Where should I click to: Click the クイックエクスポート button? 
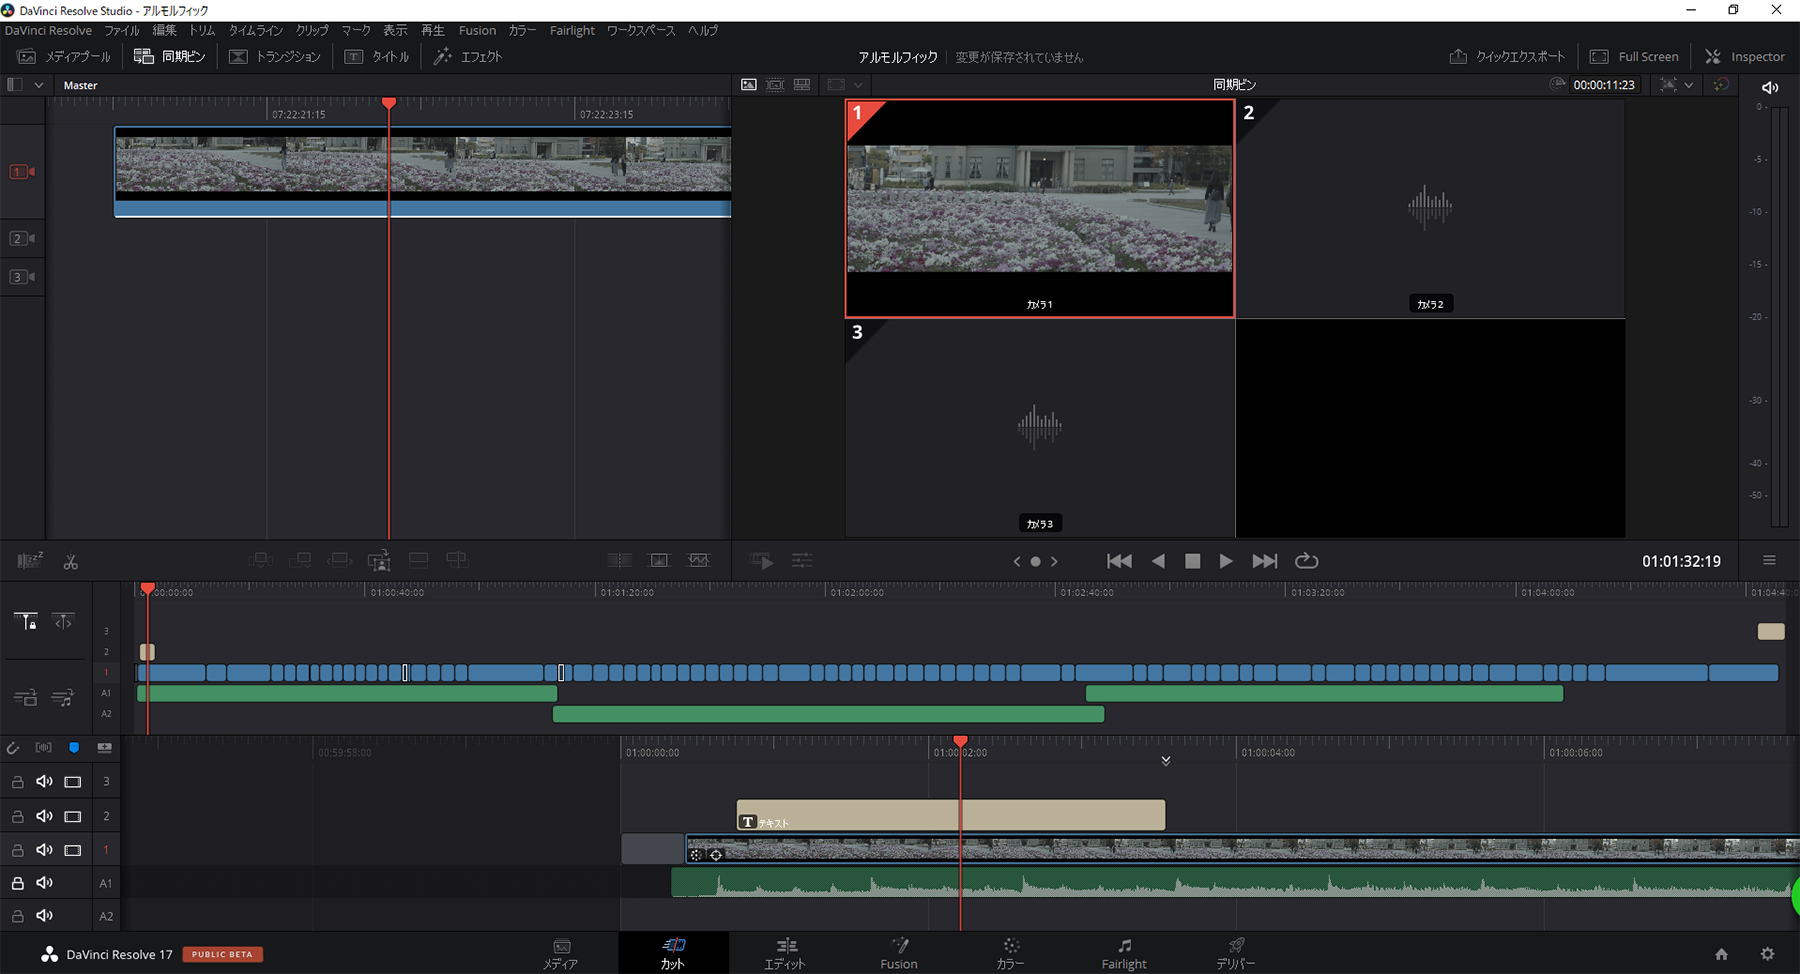click(1507, 57)
